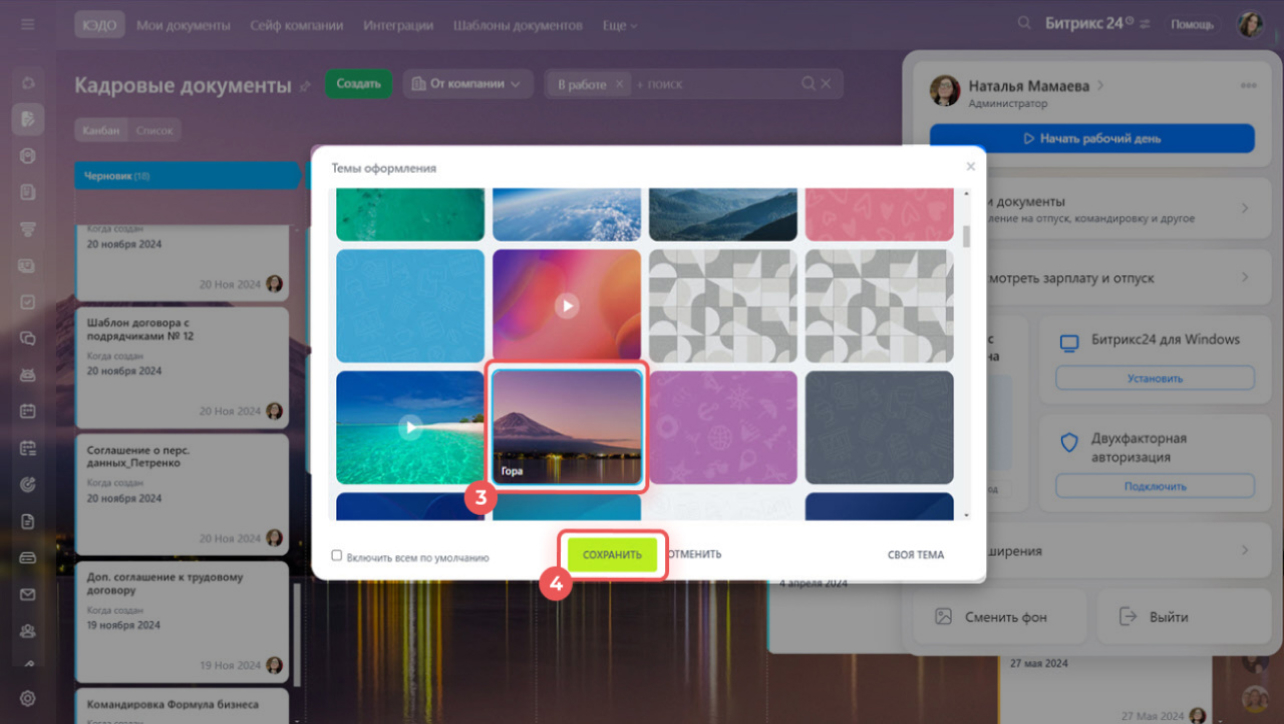
Task: Click the swap arrows icon beside the Битрикс24 logo
Action: point(1145,24)
